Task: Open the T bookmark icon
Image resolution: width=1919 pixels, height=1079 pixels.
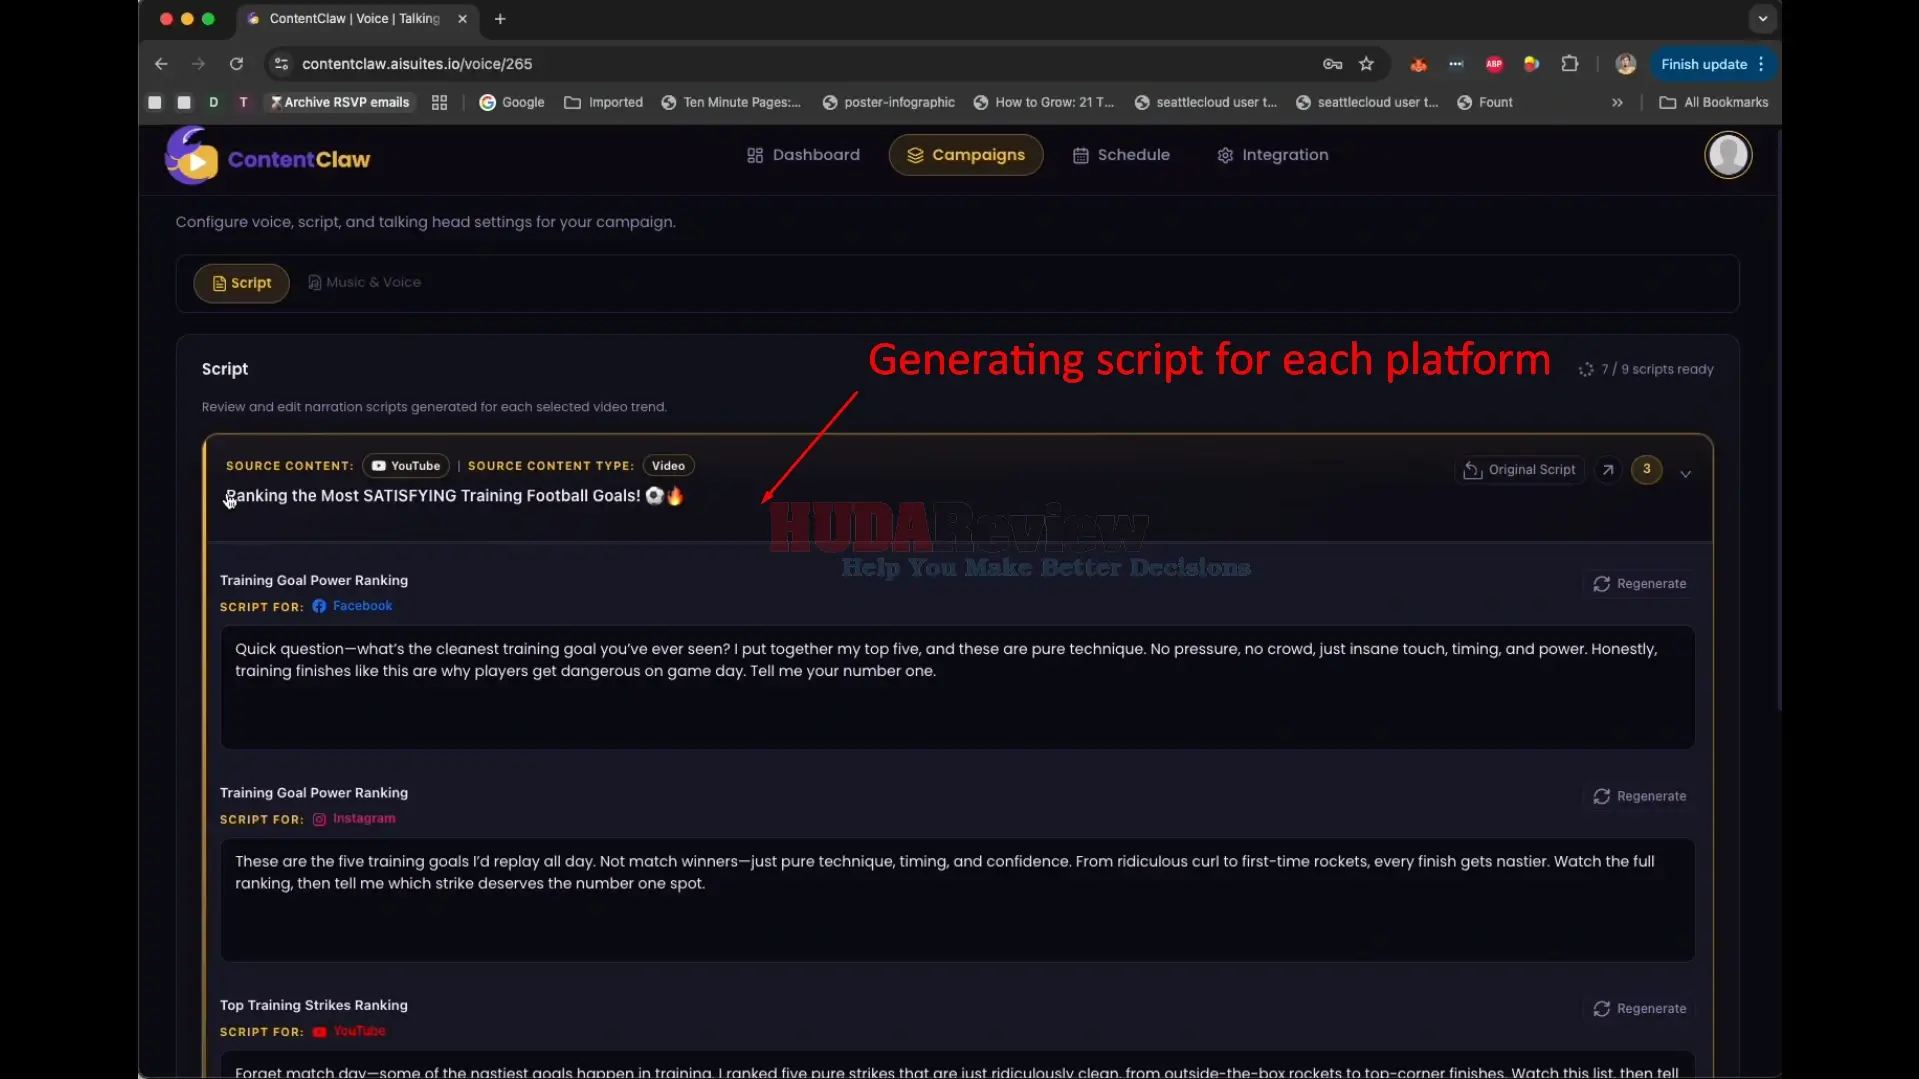Action: tap(243, 102)
